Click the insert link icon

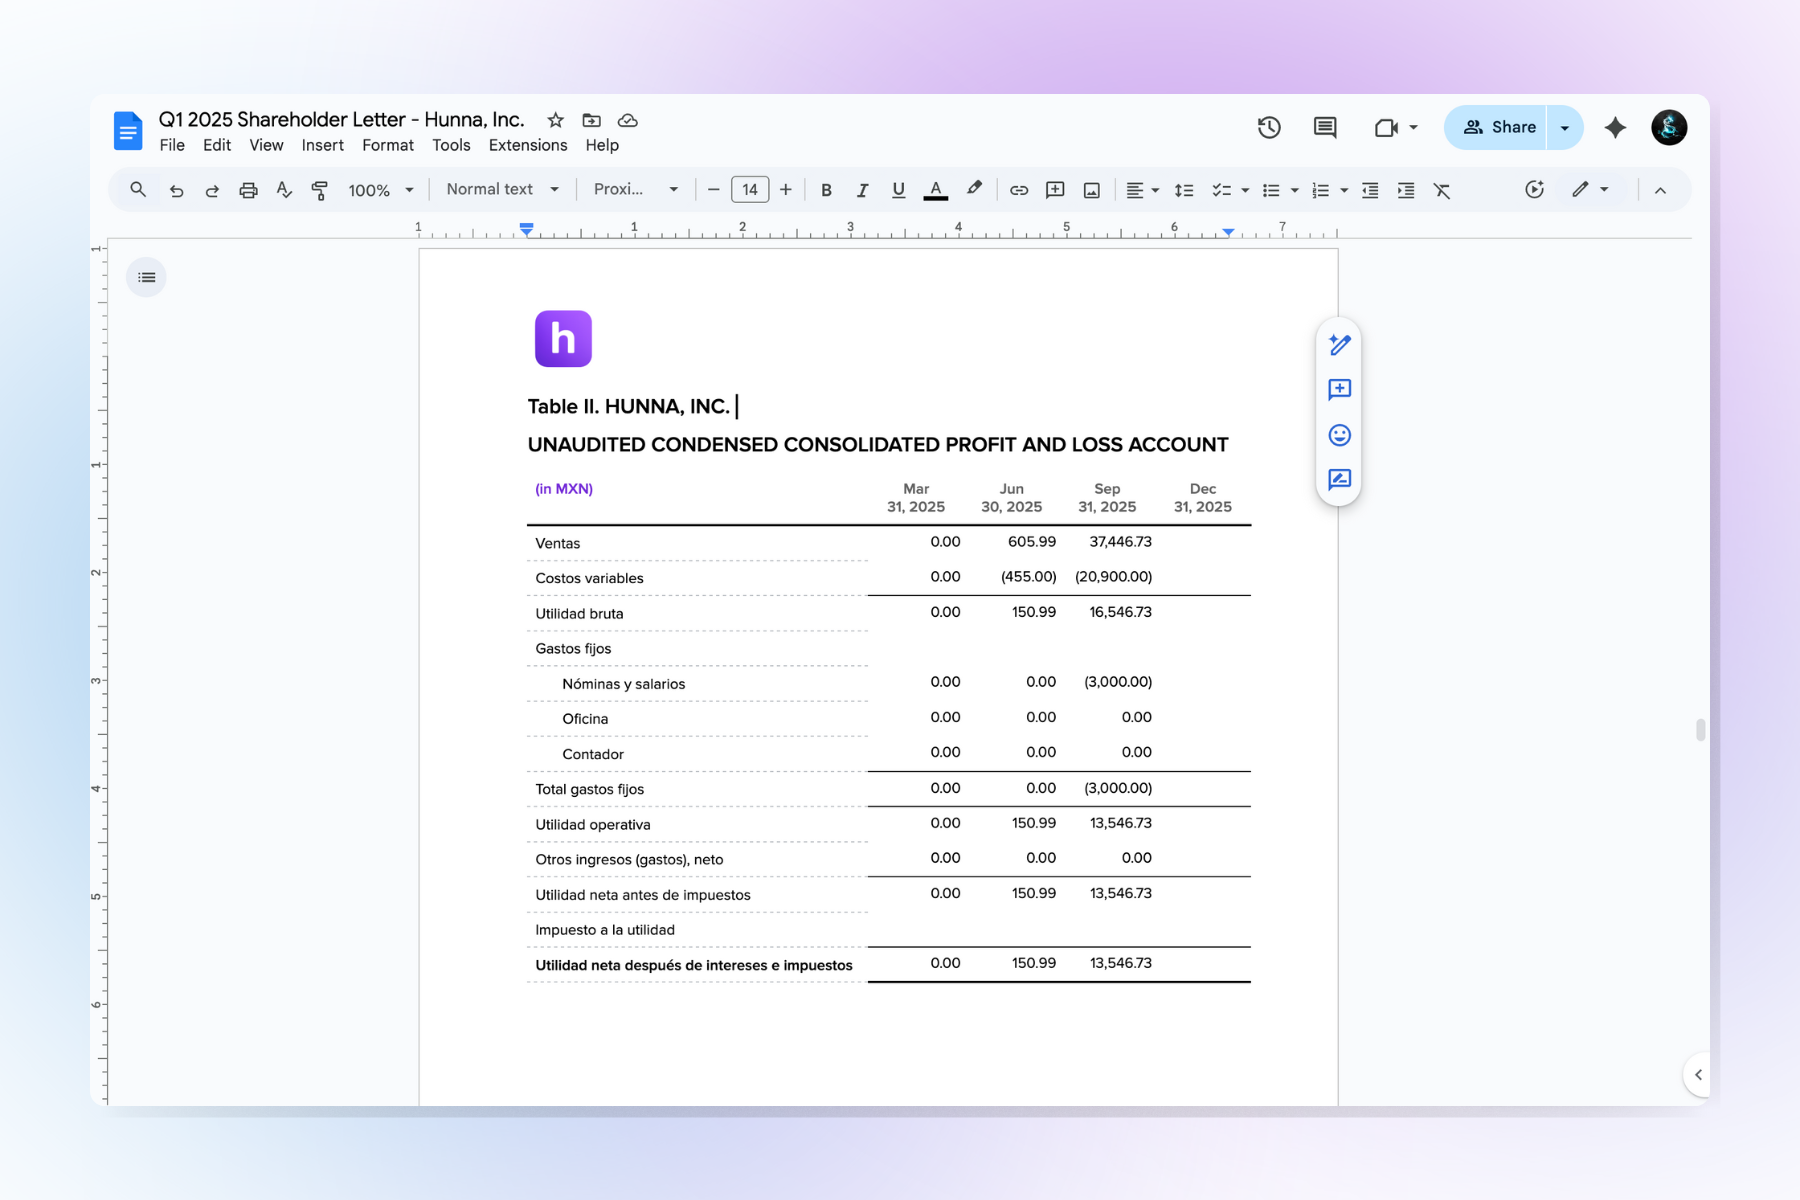pos(1018,190)
